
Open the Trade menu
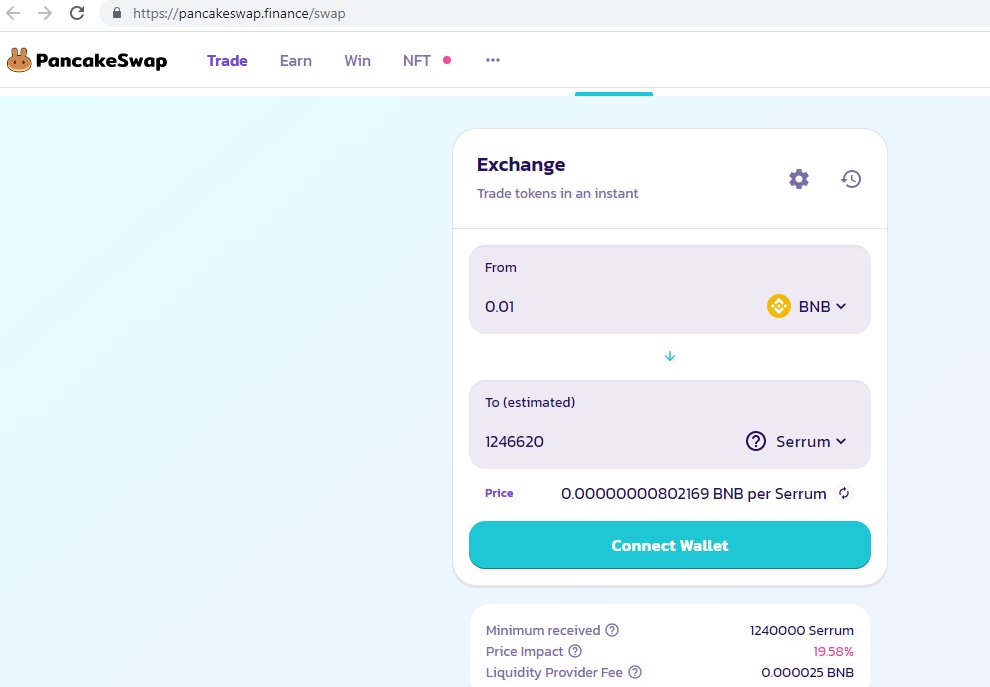(x=227, y=61)
